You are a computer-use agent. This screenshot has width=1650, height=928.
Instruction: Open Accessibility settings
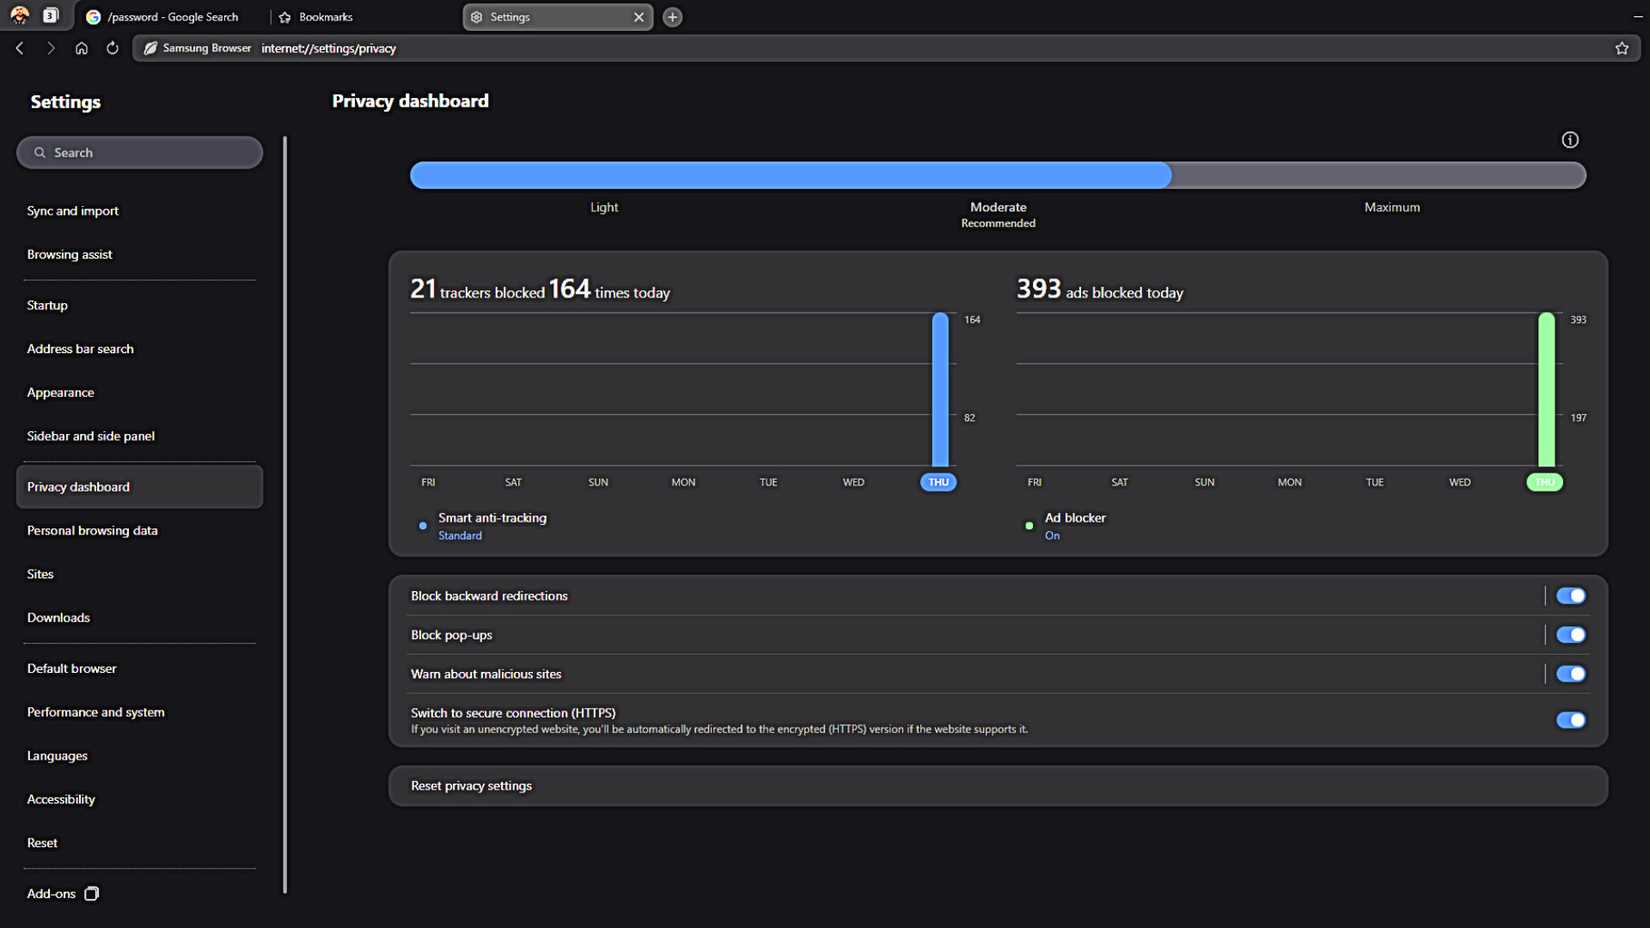(x=140, y=799)
